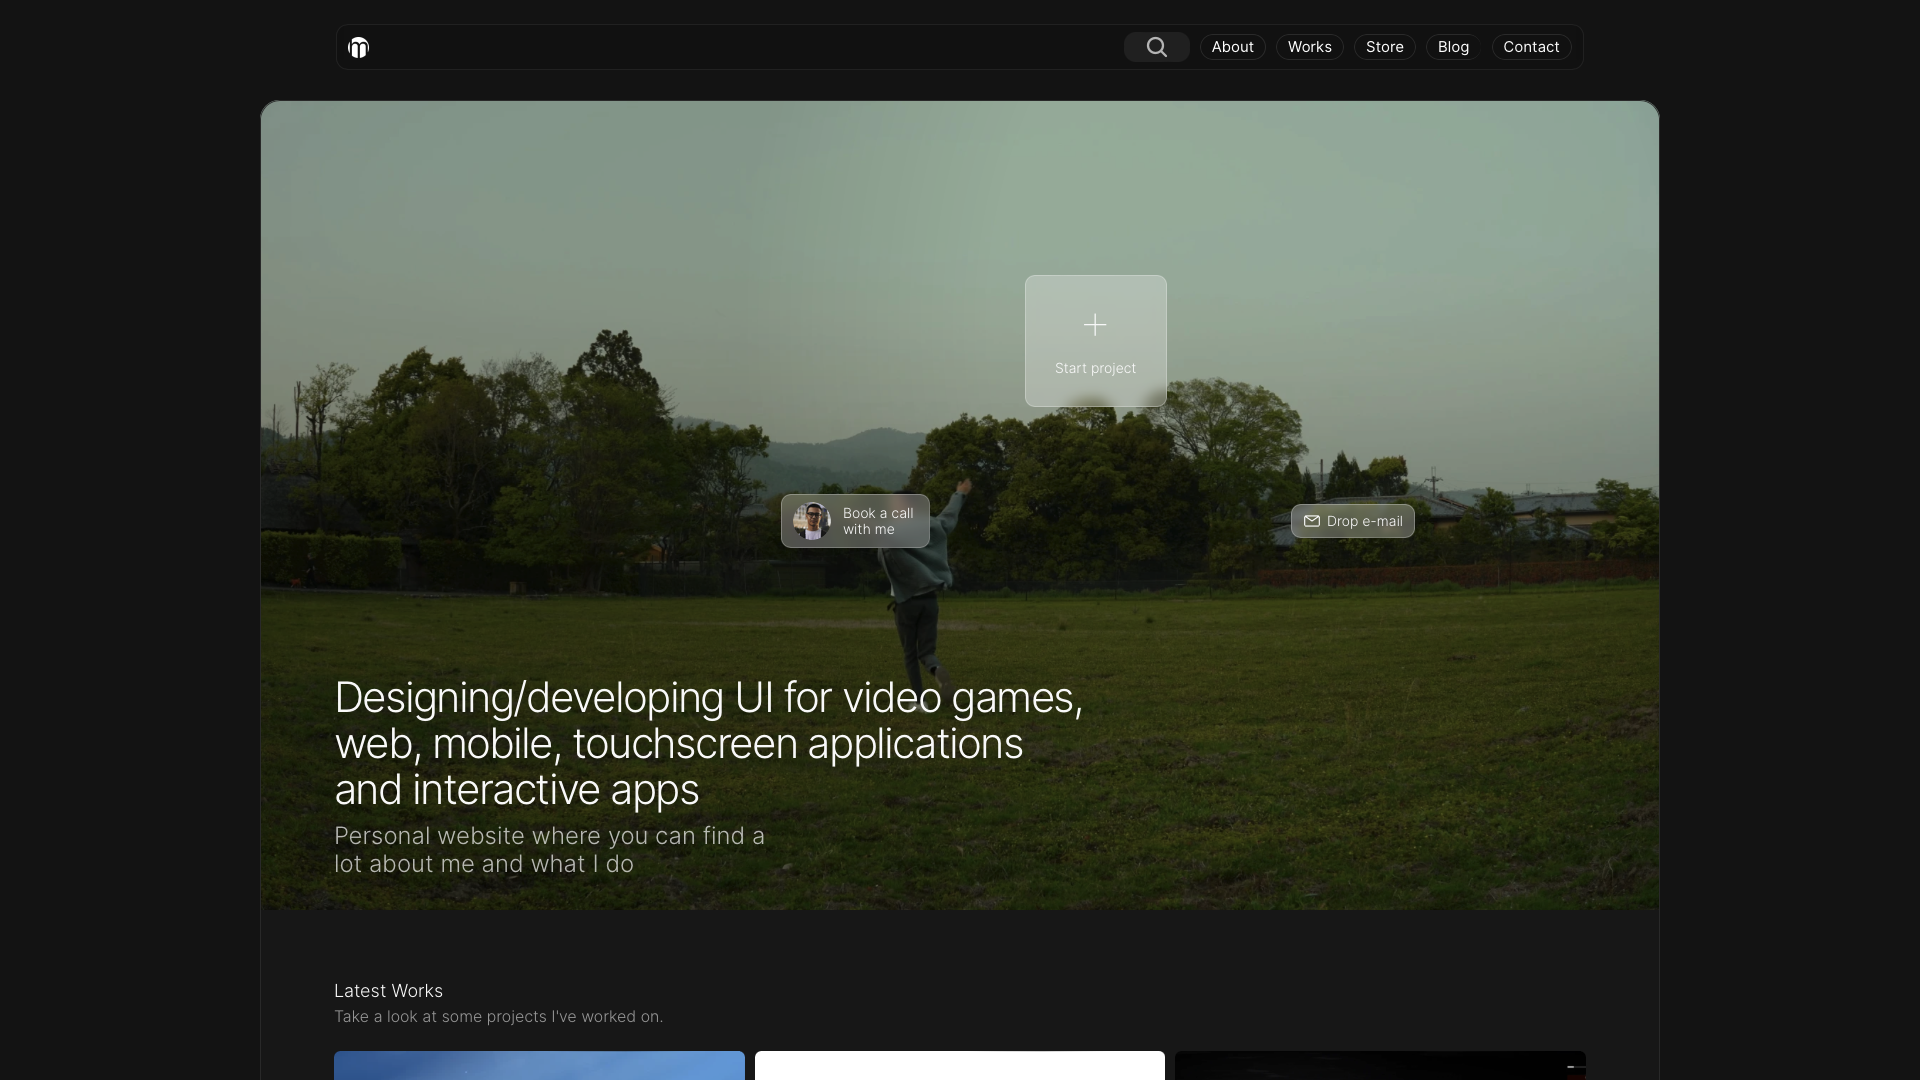This screenshot has height=1080, width=1920.
Task: Click the Personal website subtitle text
Action: click(x=549, y=850)
